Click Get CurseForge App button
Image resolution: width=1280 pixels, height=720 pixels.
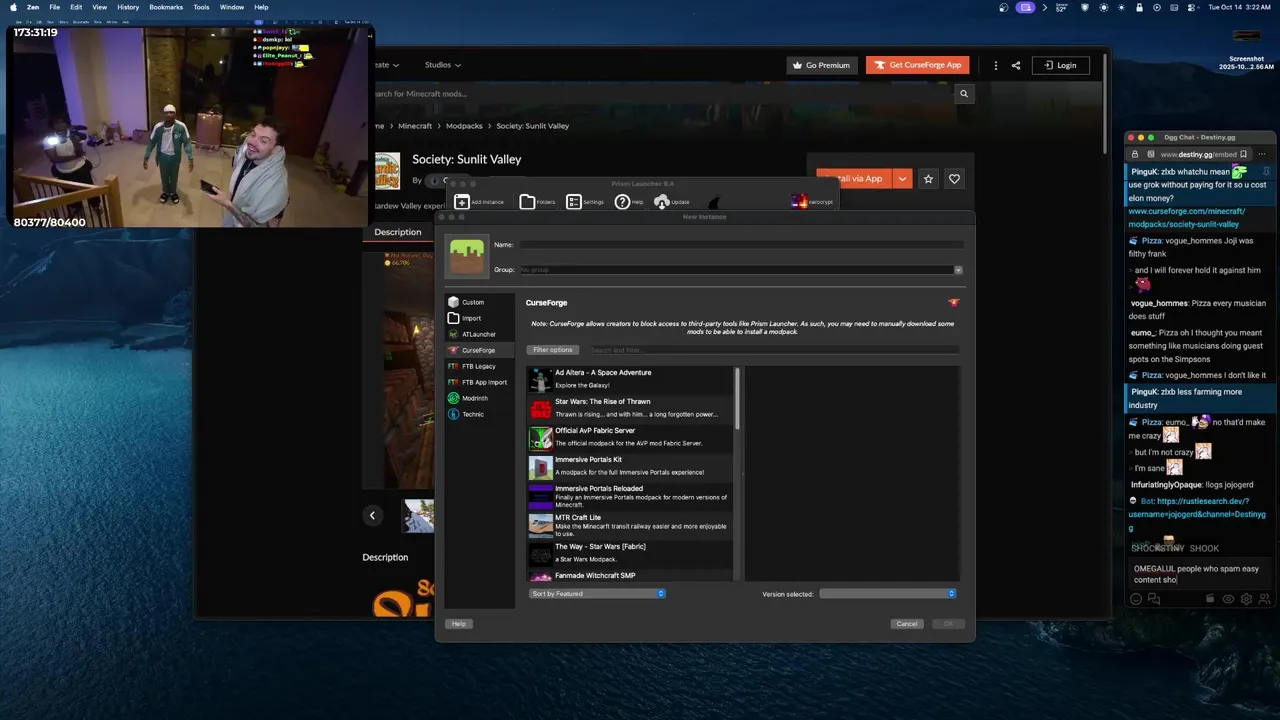917,65
